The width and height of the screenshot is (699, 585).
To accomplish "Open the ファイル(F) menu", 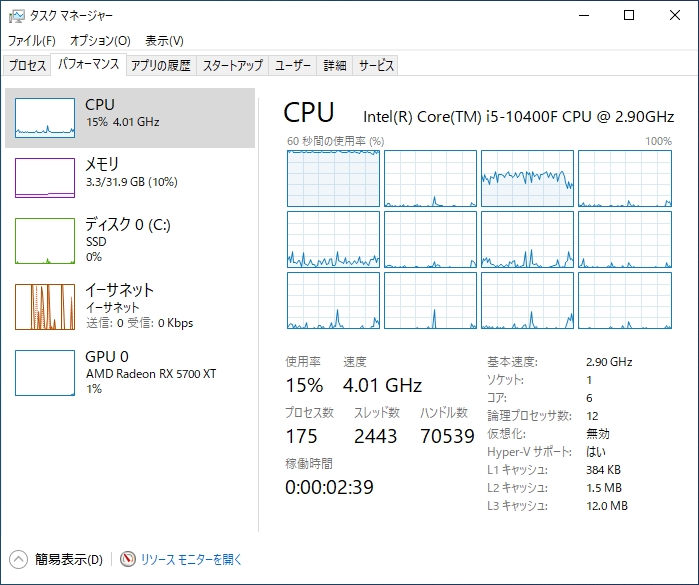I will pyautogui.click(x=32, y=41).
